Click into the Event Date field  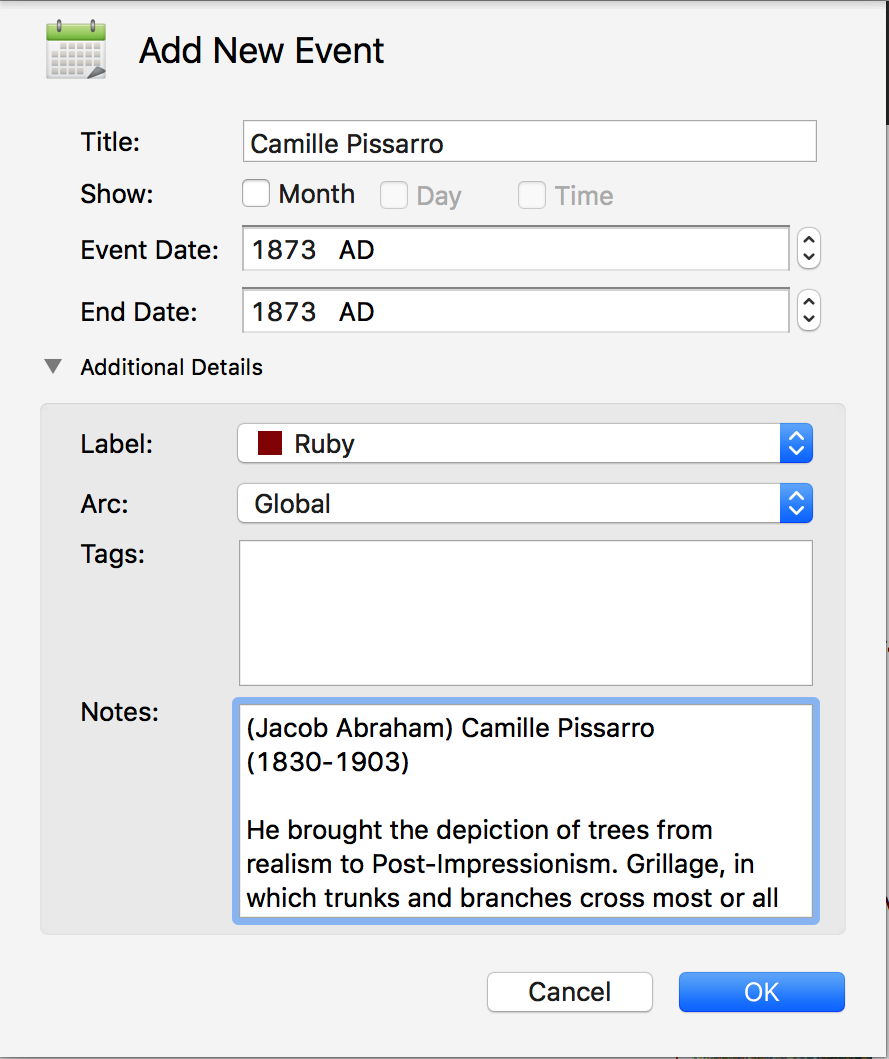click(515, 249)
